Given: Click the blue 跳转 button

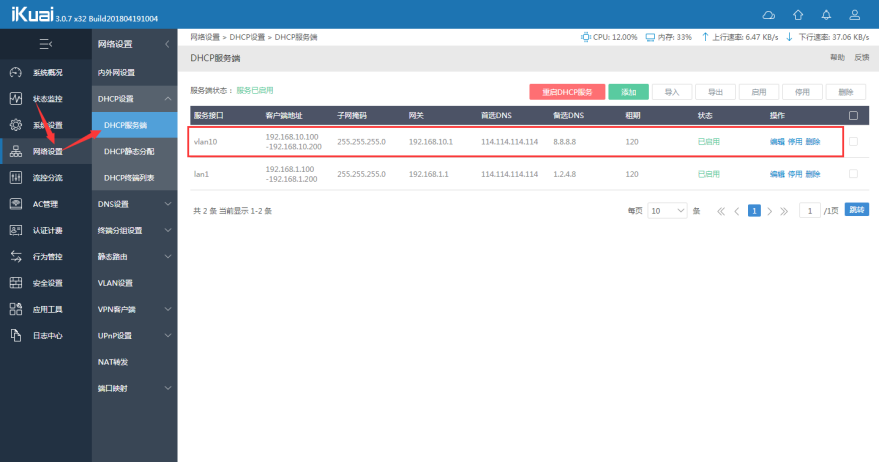Looking at the screenshot, I should point(857,210).
